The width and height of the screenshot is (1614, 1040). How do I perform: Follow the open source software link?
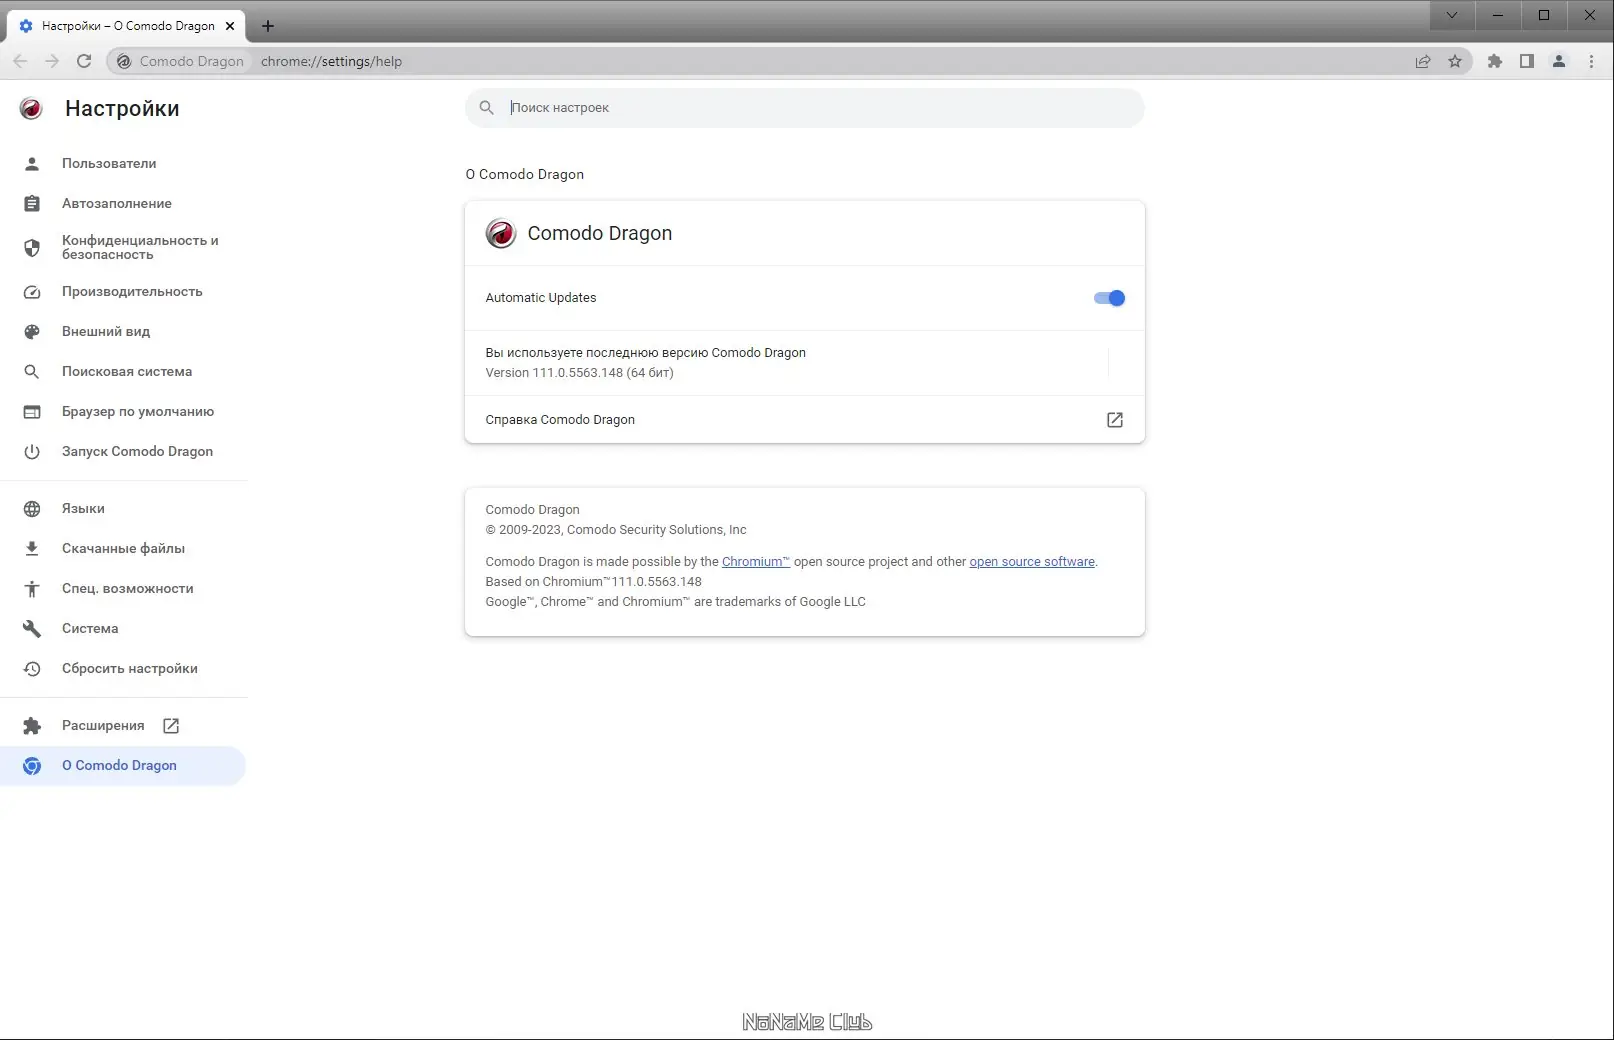pyautogui.click(x=1032, y=562)
